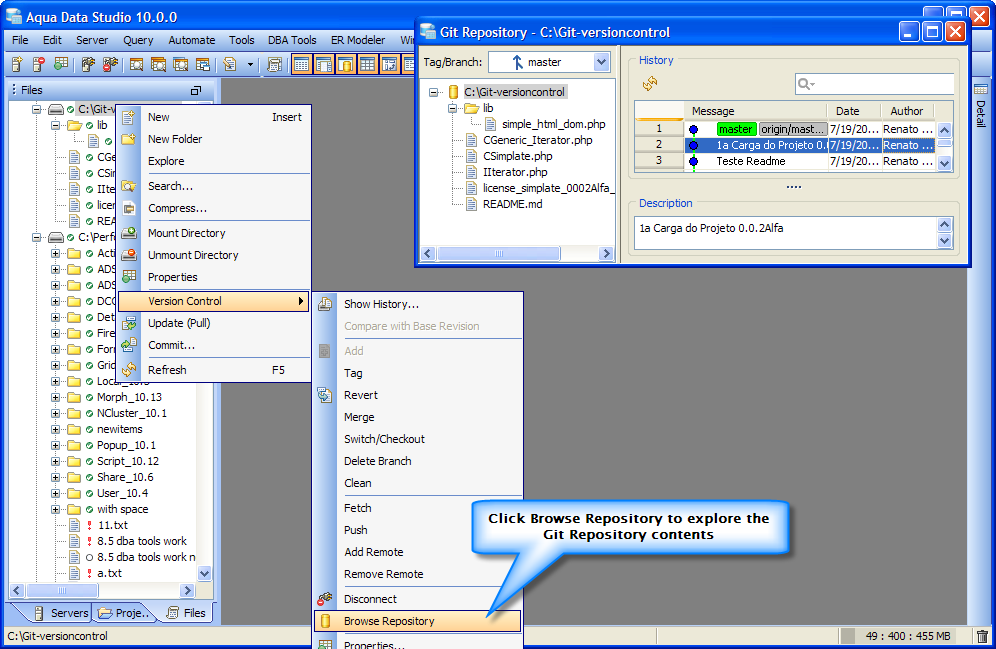Choose Push in the Version Control submenu
The height and width of the screenshot is (649, 996).
click(x=418, y=530)
